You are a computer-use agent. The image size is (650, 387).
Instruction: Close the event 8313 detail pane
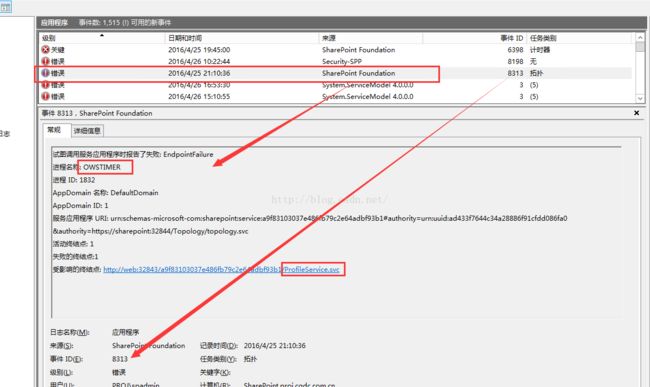[x=636, y=113]
